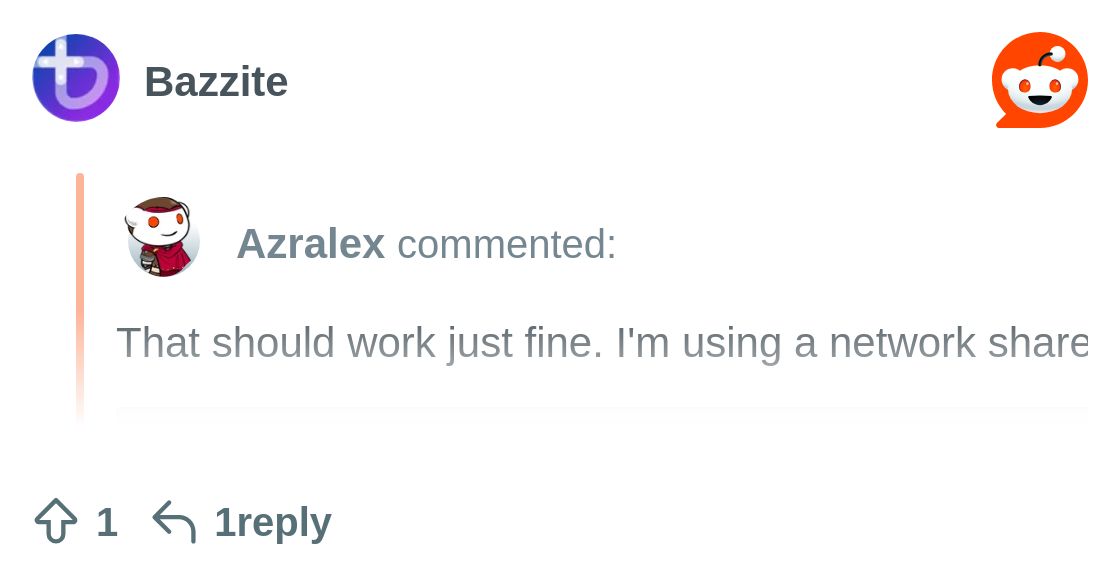This screenshot has height=584, width=1120.
Task: Click the word "That" starting the comment
Action: point(158,343)
